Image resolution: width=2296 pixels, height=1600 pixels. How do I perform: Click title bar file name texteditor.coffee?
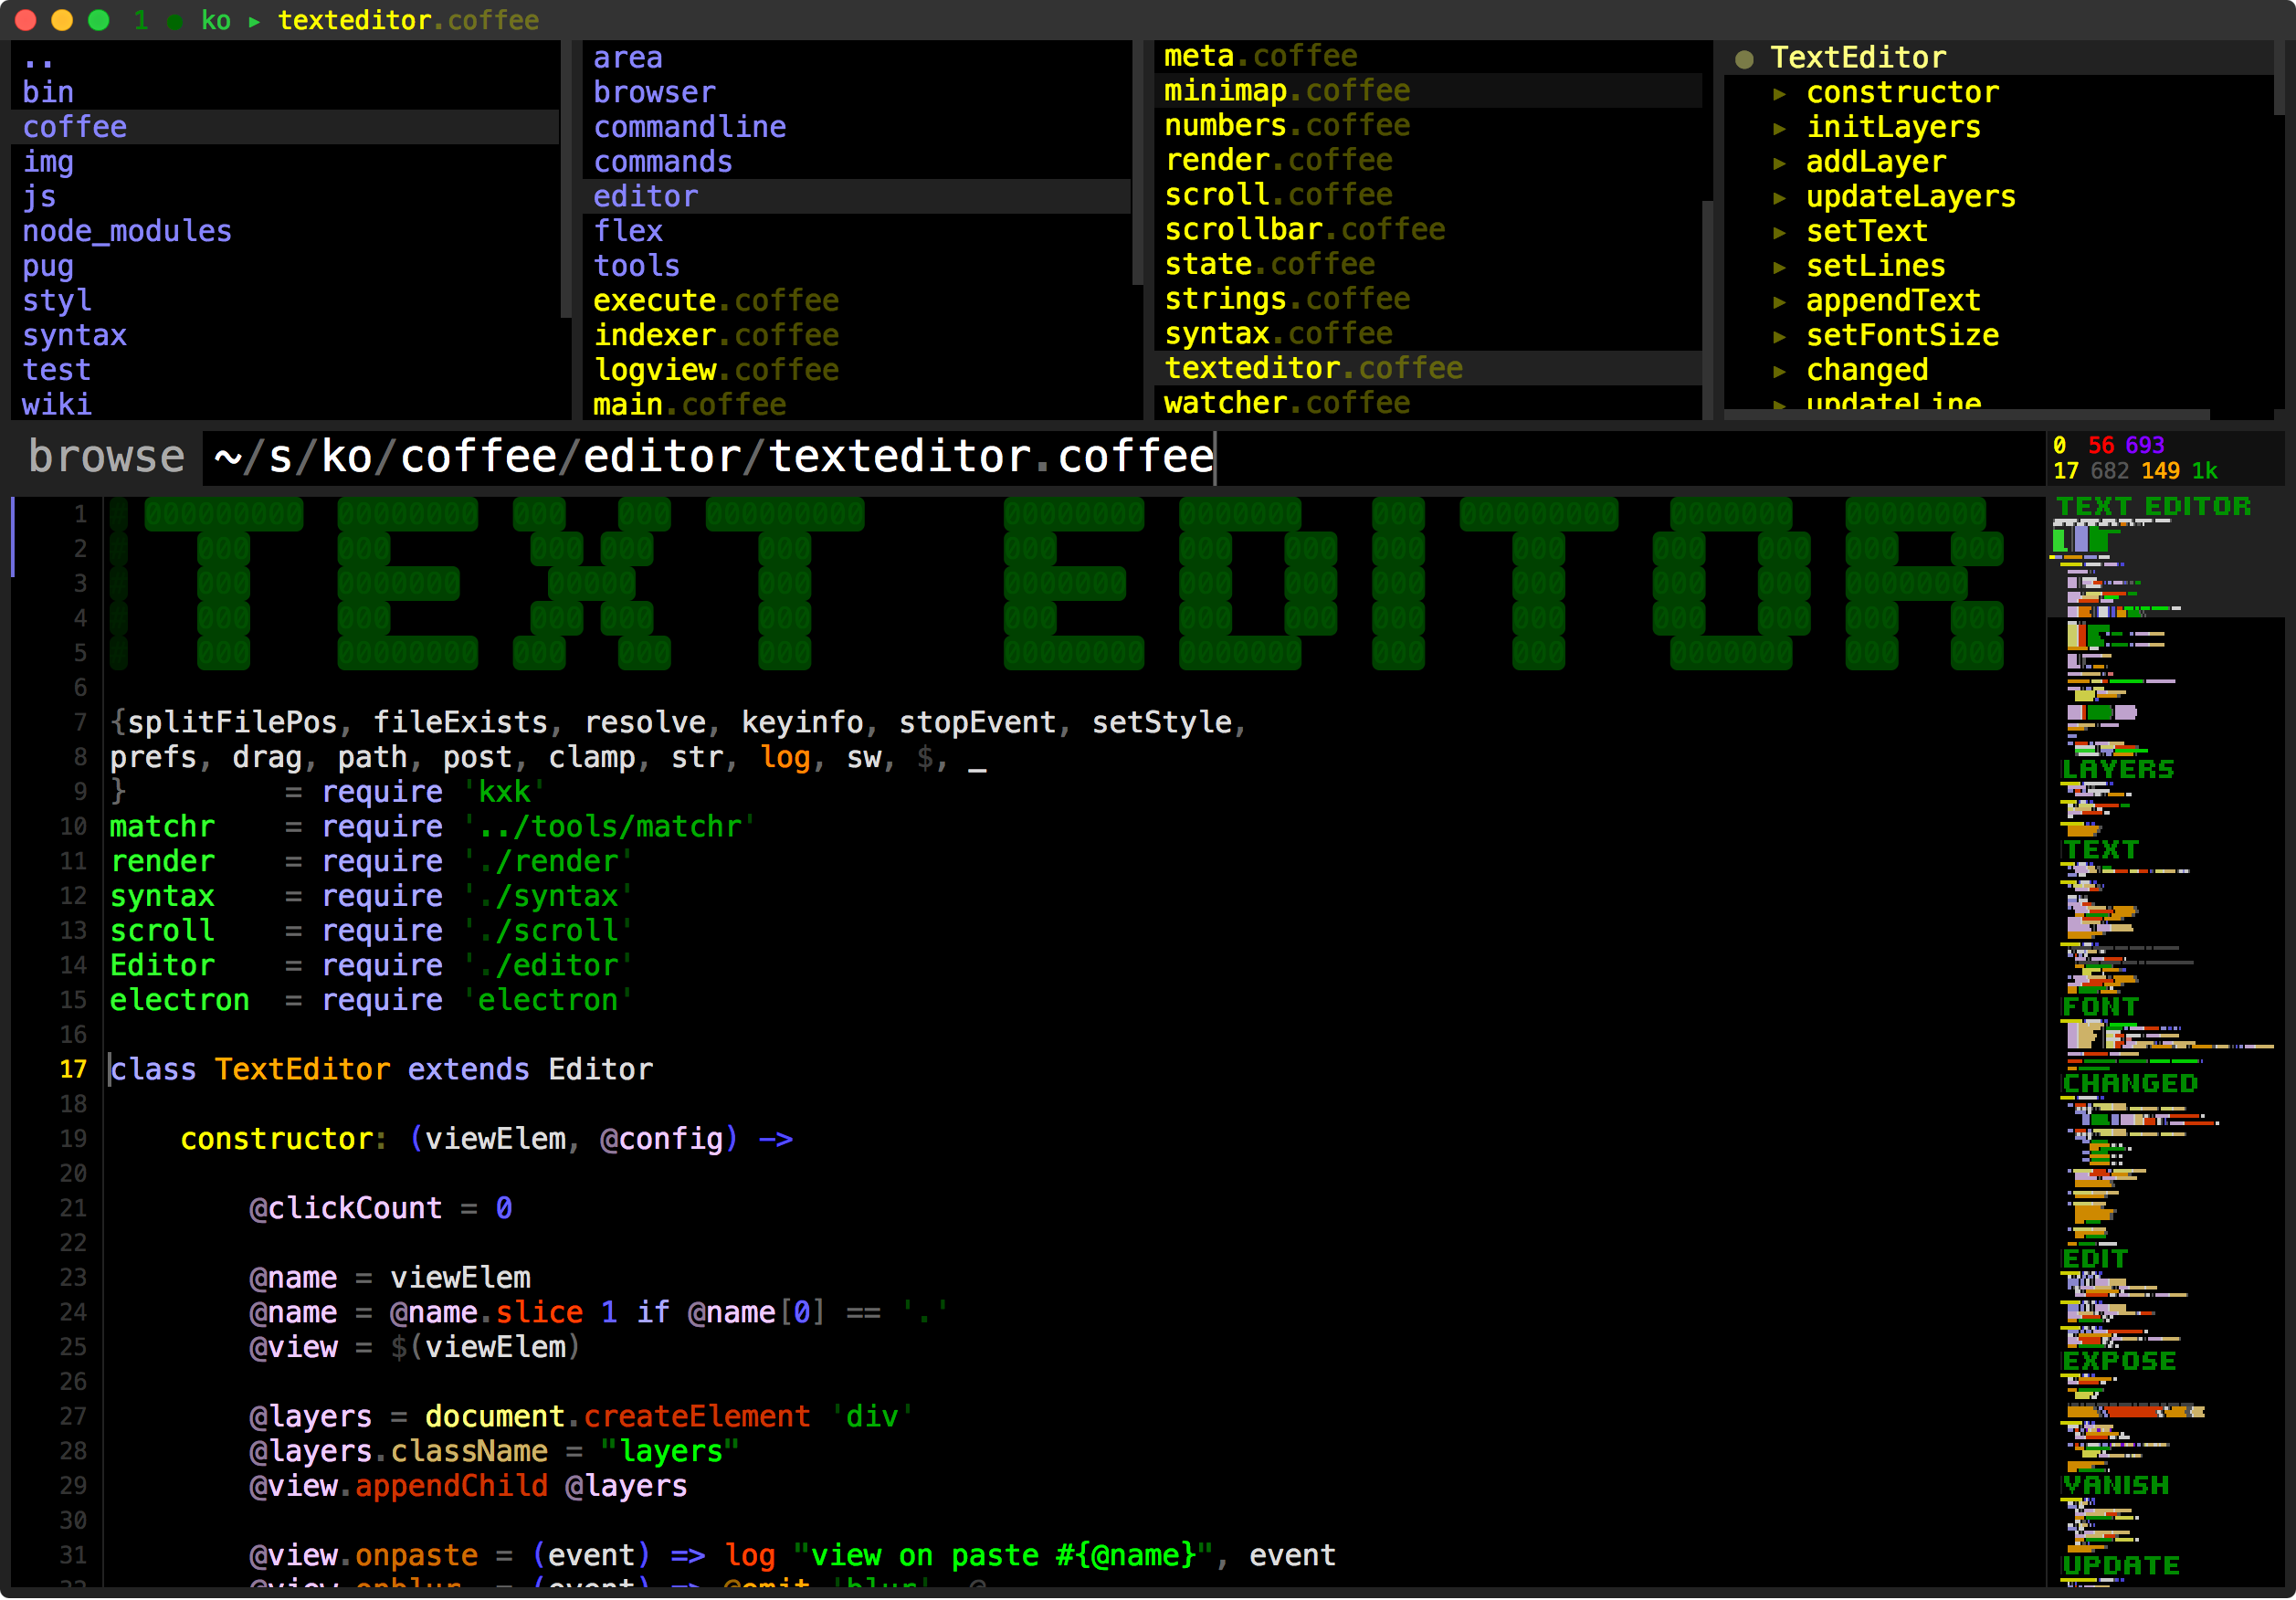coord(408,21)
